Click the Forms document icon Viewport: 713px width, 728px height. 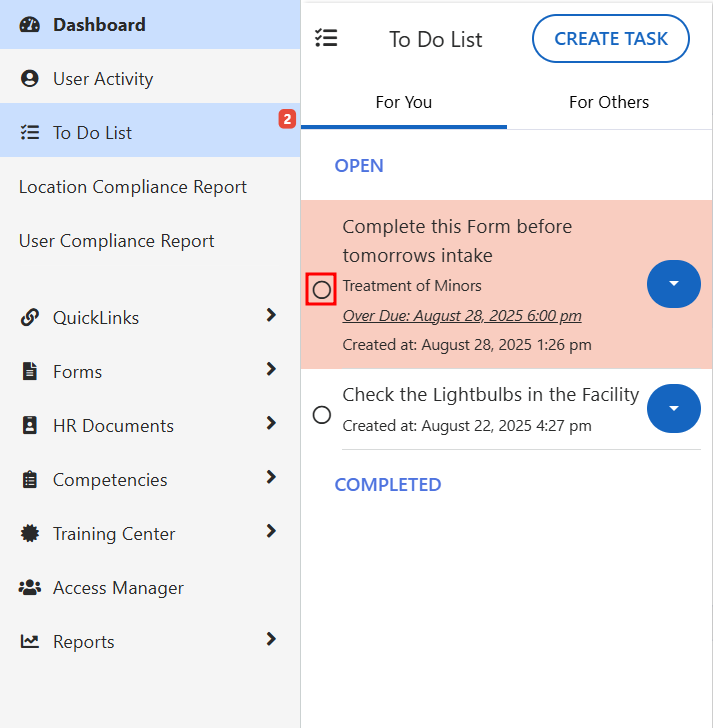pyautogui.click(x=30, y=372)
